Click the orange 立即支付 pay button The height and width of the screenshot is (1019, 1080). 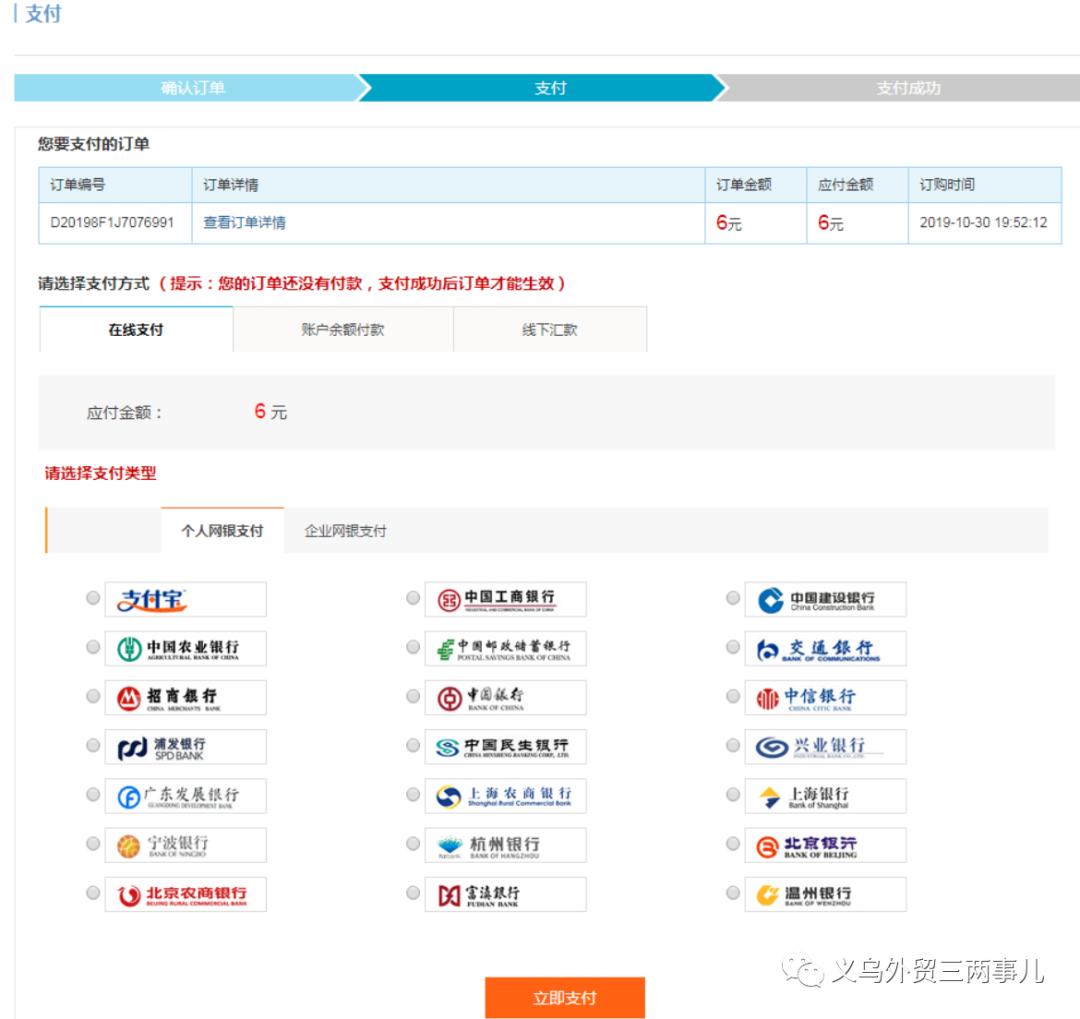tap(564, 997)
